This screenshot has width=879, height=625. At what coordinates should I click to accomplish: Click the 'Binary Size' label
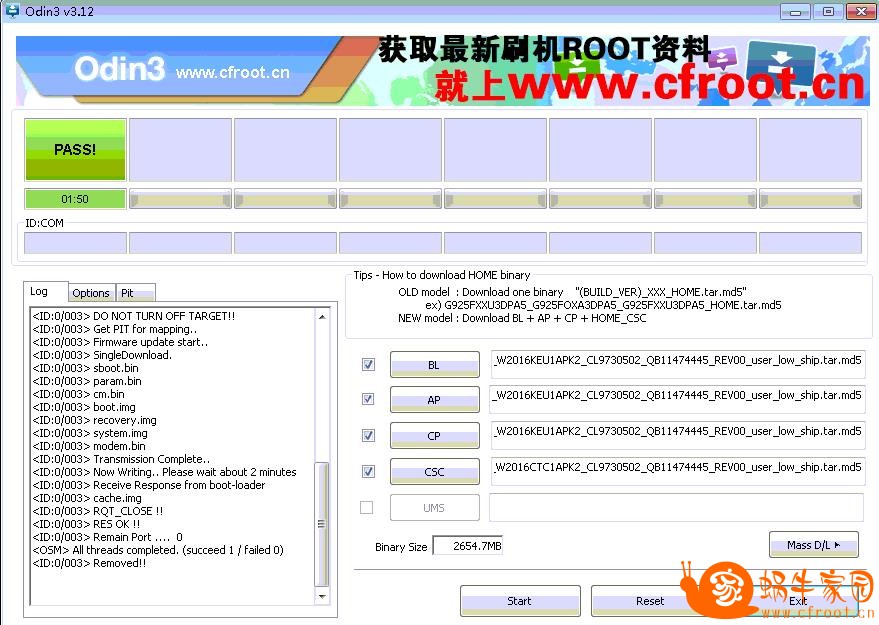(x=401, y=547)
